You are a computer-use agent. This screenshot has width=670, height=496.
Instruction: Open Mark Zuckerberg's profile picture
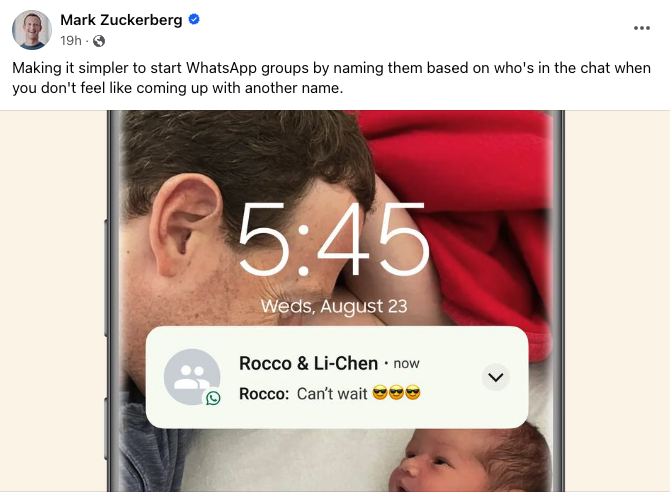tap(32, 30)
